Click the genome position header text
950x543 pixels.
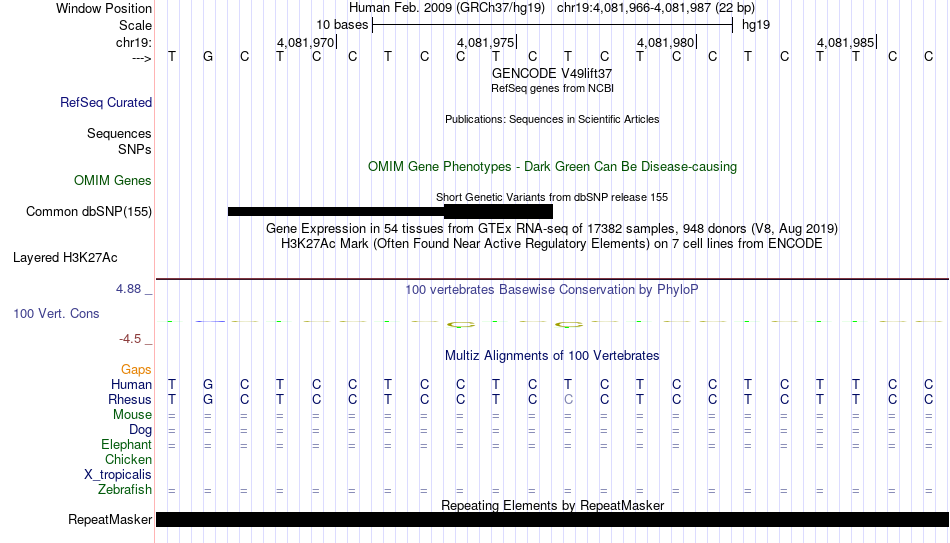552,8
